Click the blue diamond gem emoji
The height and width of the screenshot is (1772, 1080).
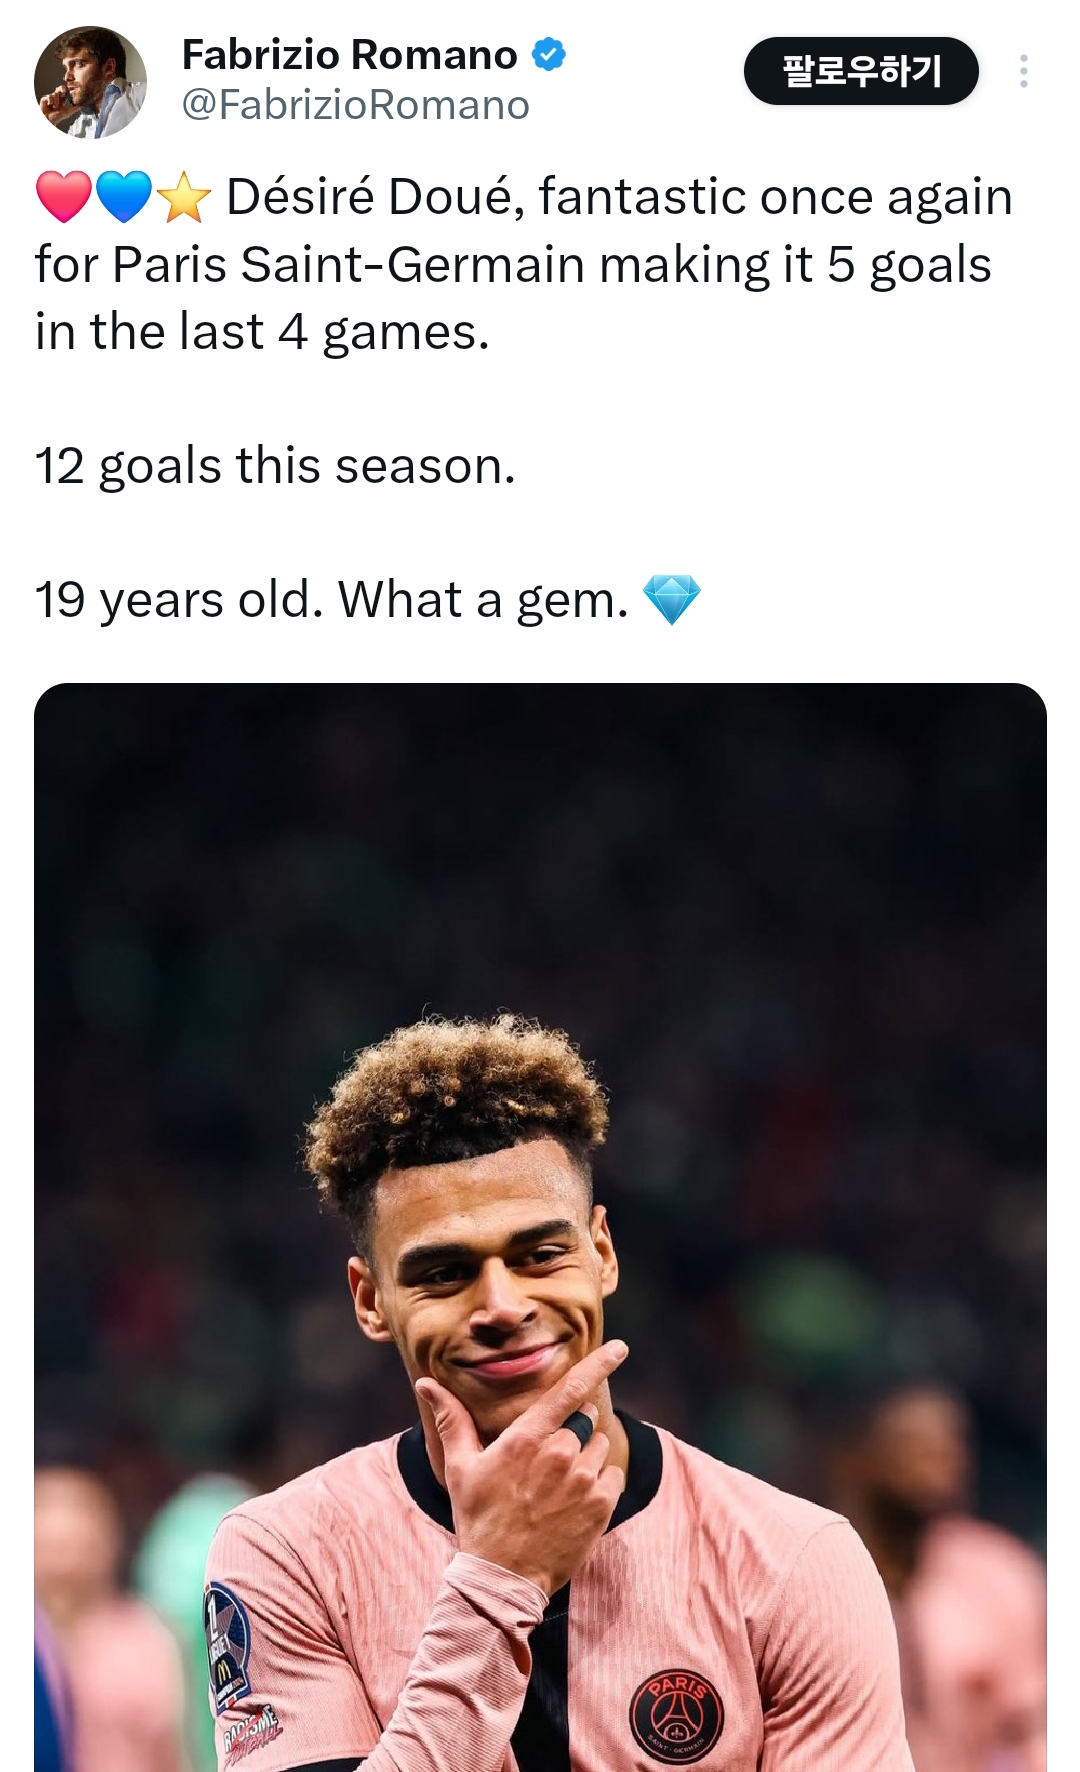coord(671,599)
